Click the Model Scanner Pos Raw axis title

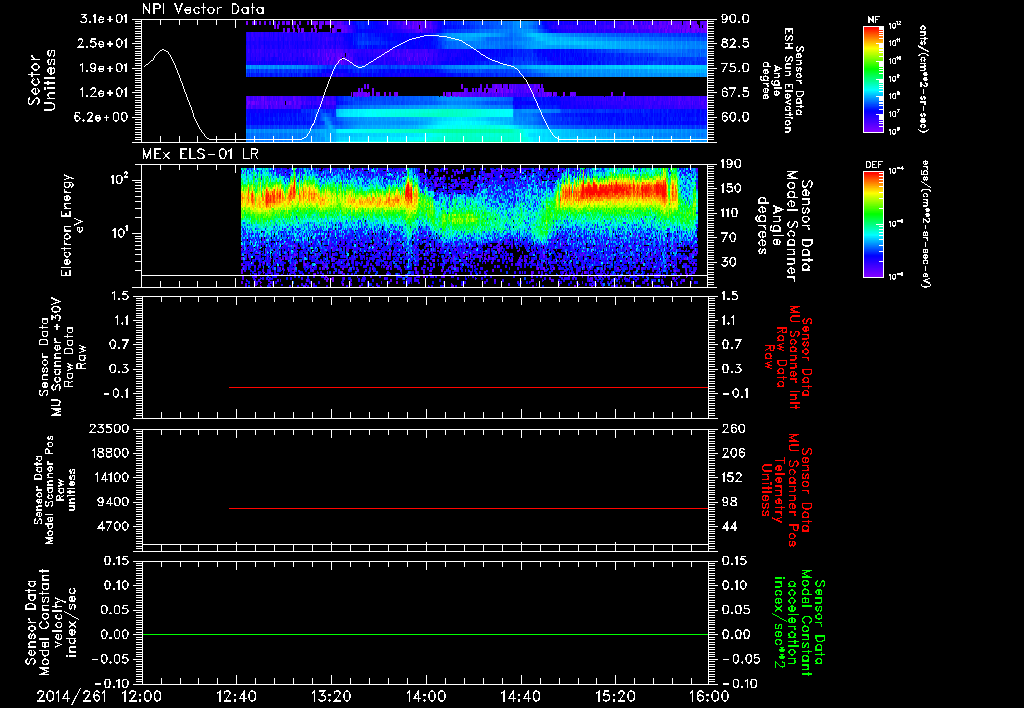[x=55, y=490]
